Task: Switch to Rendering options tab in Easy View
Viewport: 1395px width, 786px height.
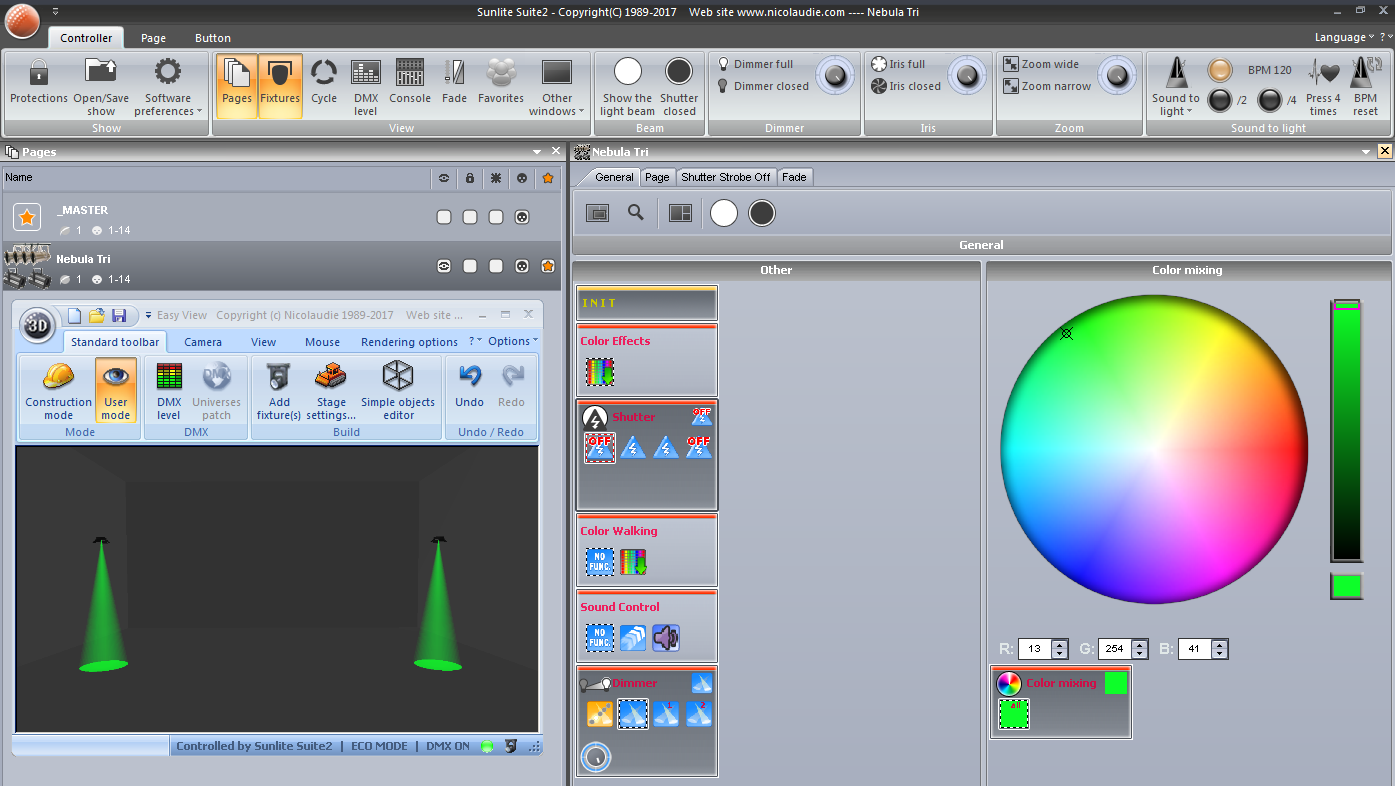Action: (x=409, y=342)
